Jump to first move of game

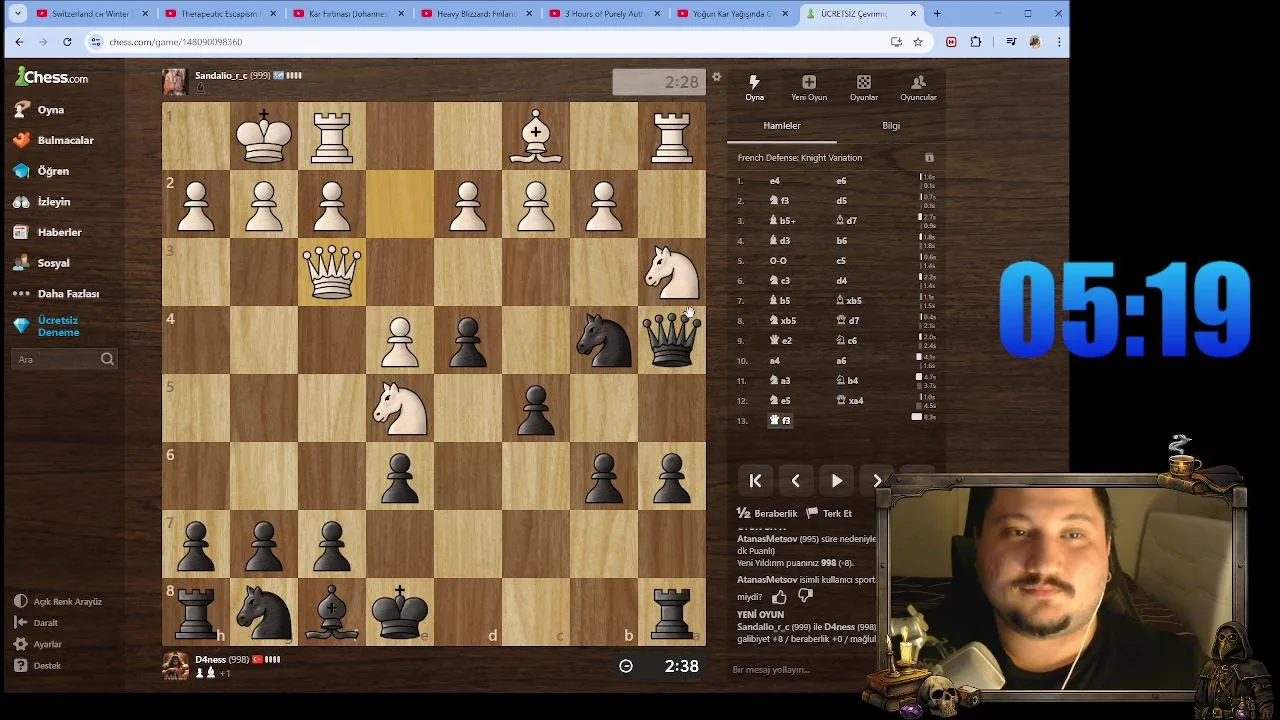click(x=755, y=481)
